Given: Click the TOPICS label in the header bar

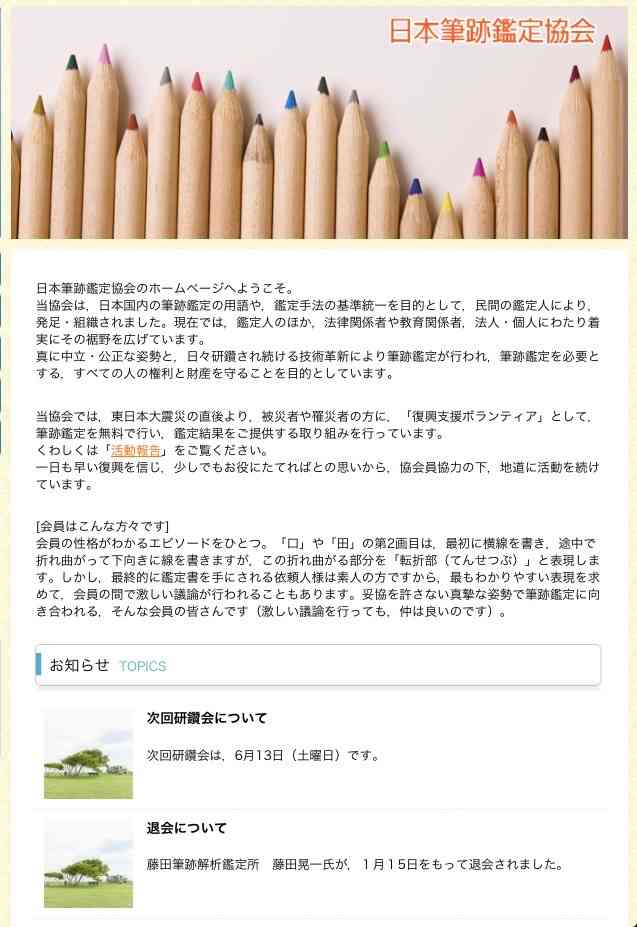Looking at the screenshot, I should [x=143, y=666].
